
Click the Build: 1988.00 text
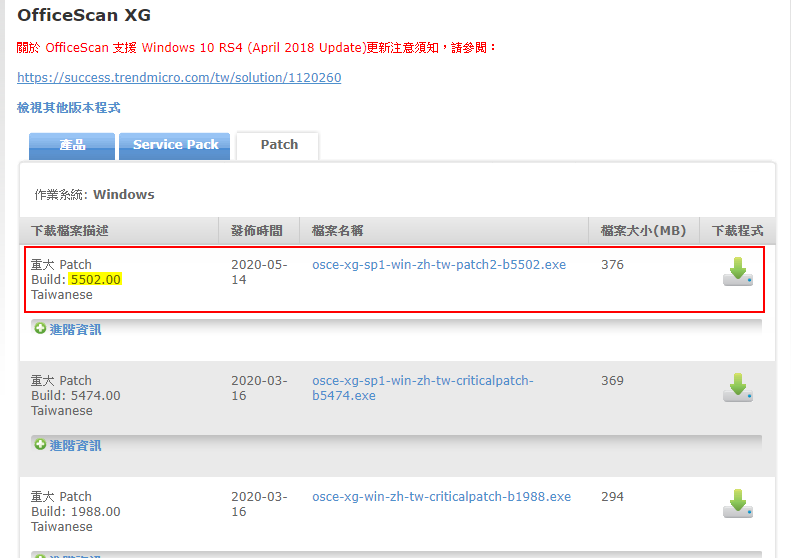[76, 512]
